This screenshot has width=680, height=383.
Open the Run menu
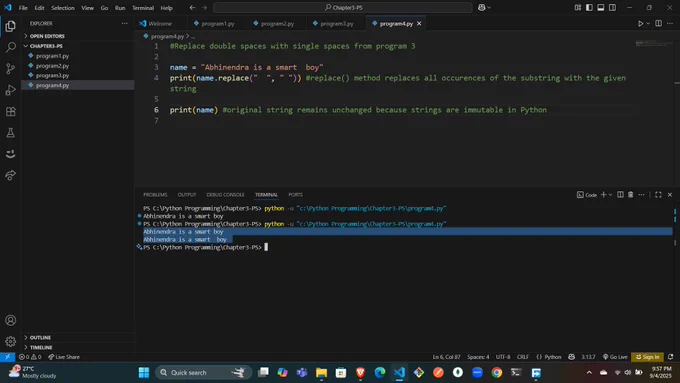click(120, 8)
